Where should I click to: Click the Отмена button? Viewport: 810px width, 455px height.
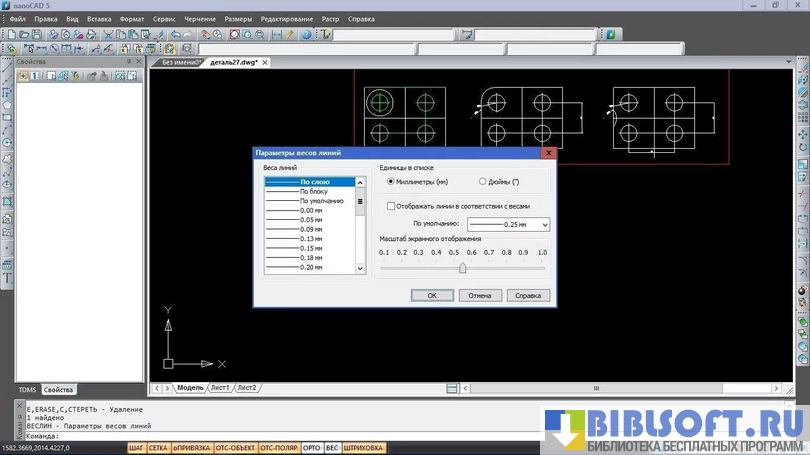pos(480,295)
